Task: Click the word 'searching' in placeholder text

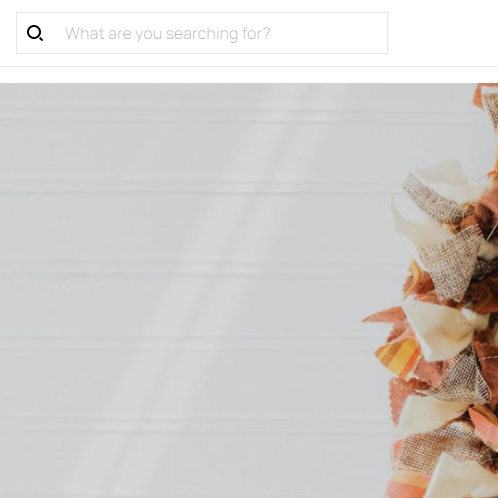Action: [201, 34]
